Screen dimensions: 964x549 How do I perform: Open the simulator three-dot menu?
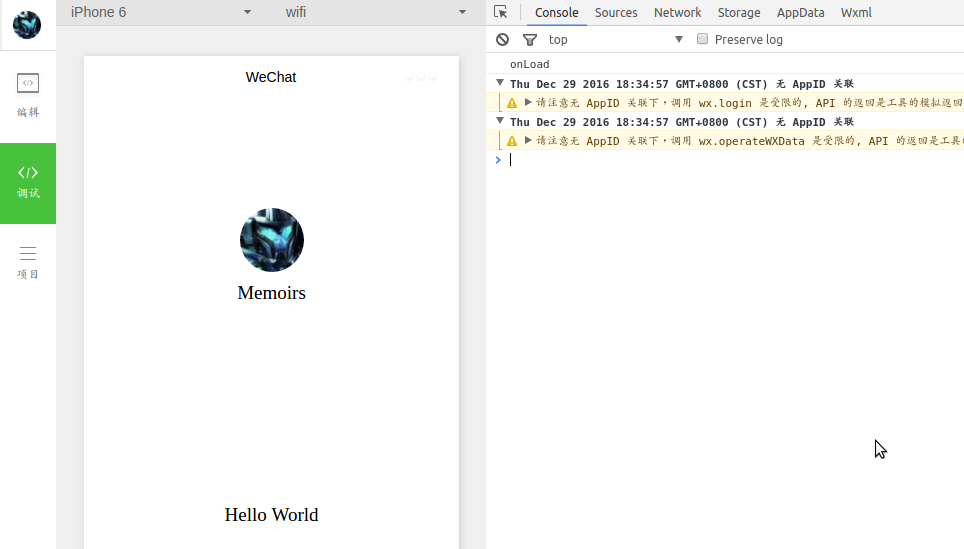click(421, 76)
